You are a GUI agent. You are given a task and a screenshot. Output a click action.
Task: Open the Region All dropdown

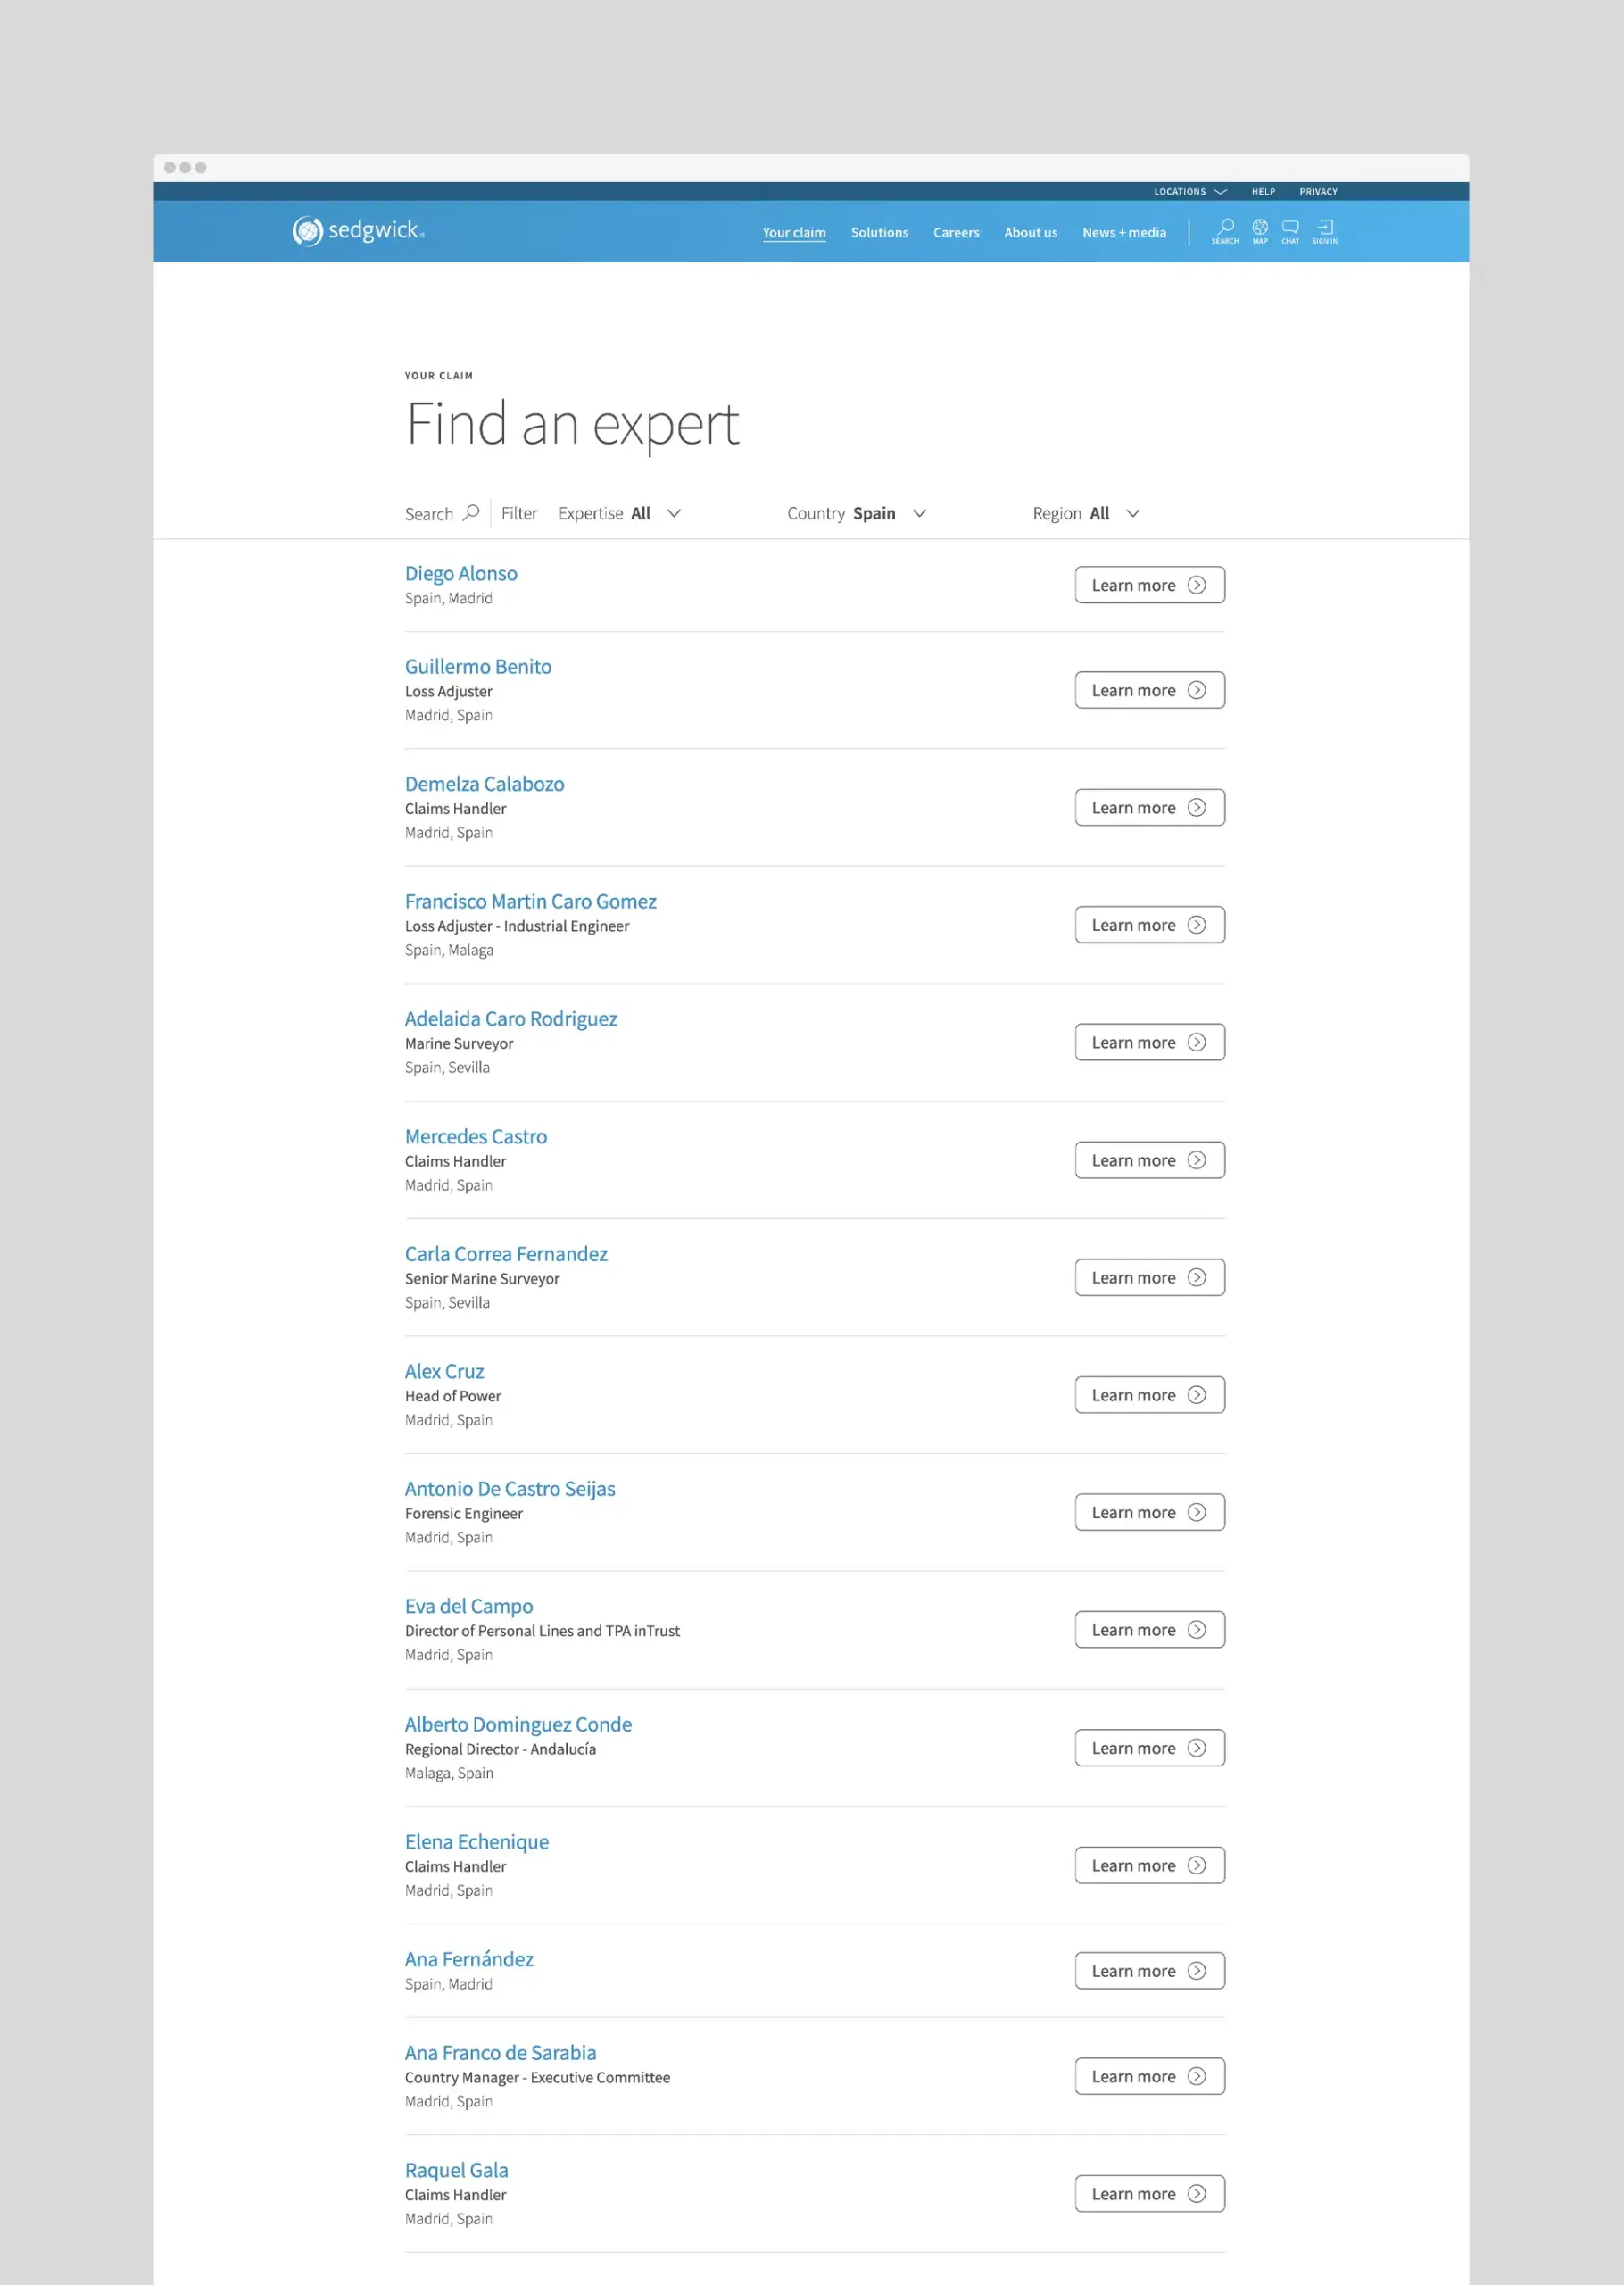click(1086, 513)
